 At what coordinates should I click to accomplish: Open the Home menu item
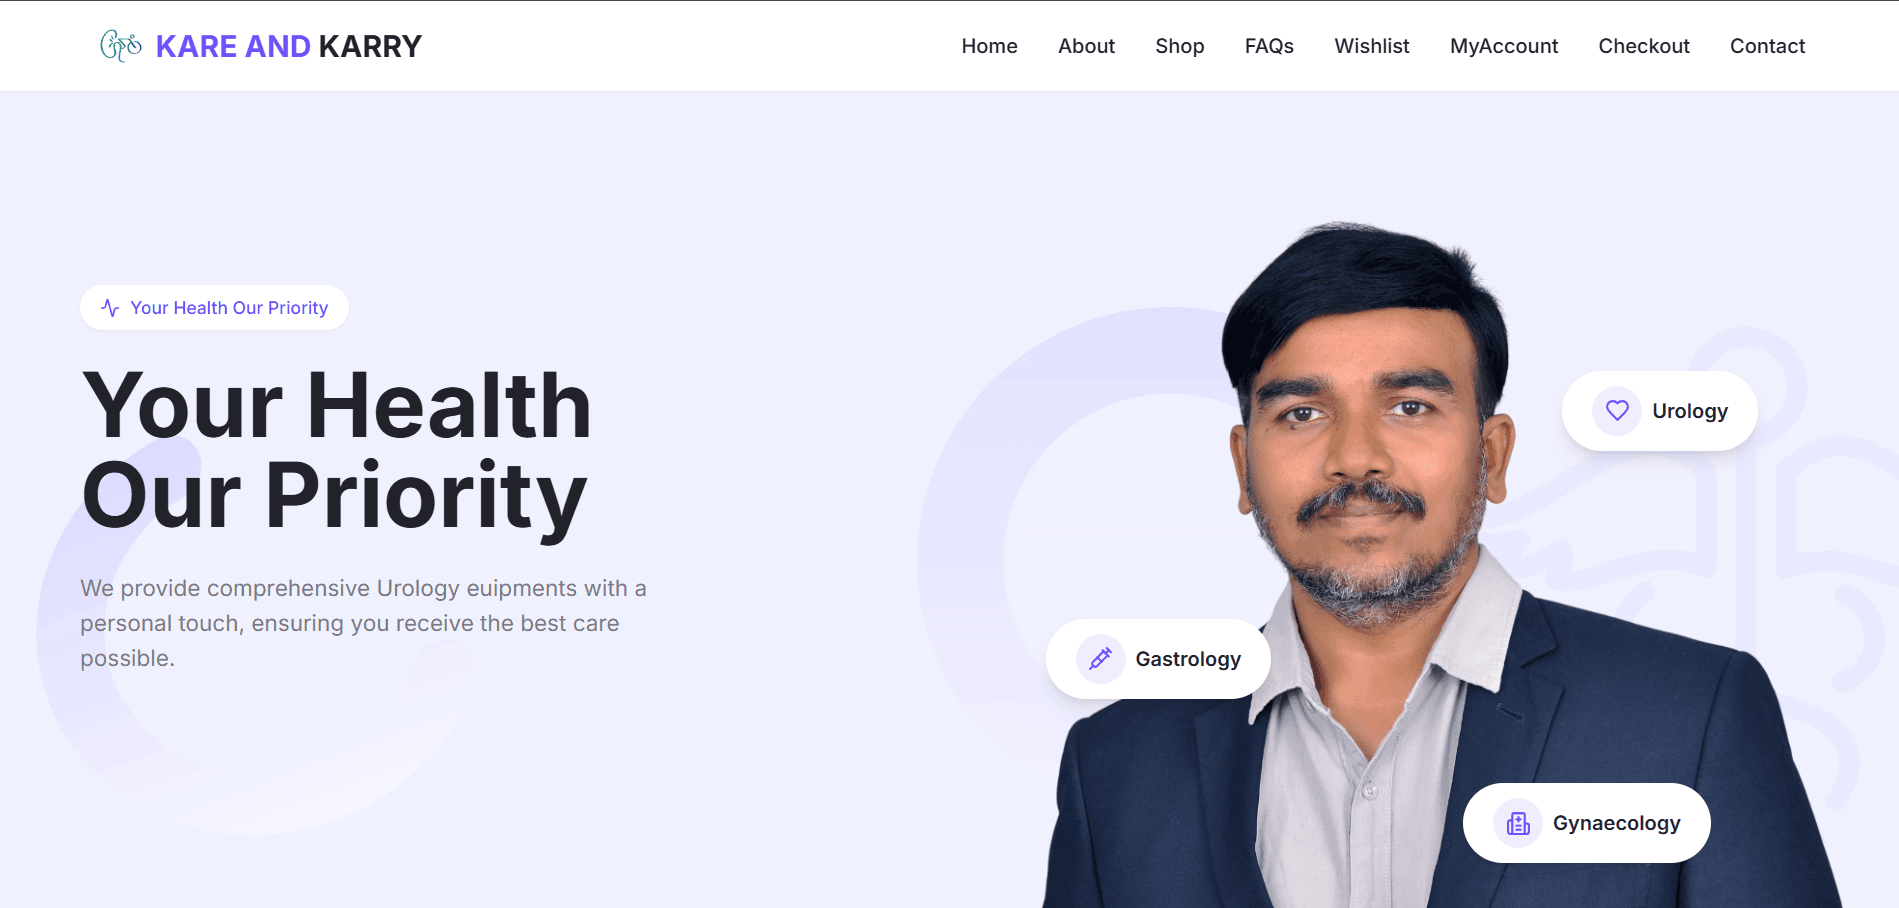coord(989,46)
